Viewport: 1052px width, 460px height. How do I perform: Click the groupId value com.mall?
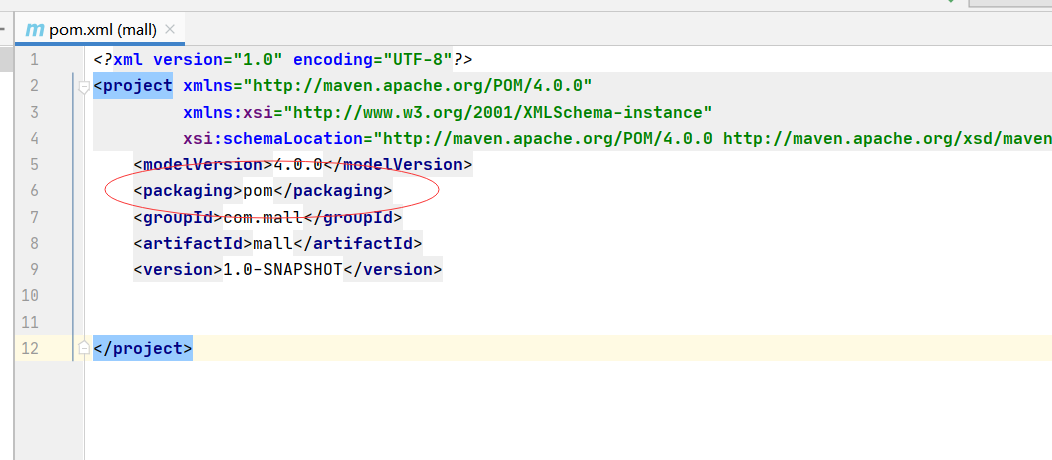pos(263,217)
